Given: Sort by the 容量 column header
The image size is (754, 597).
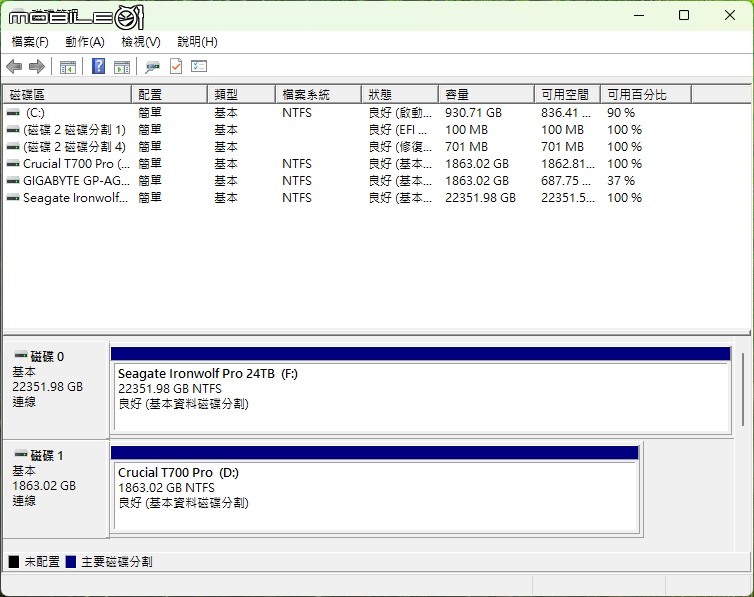Looking at the screenshot, I should coord(487,95).
